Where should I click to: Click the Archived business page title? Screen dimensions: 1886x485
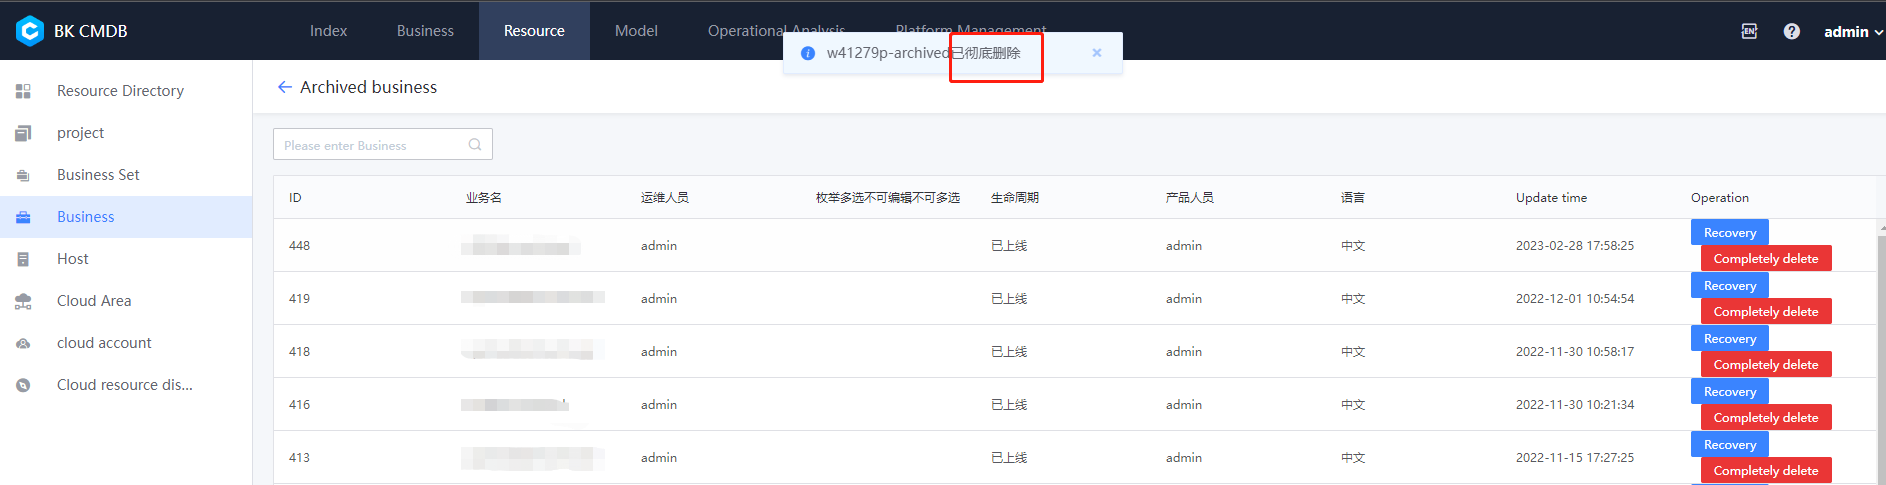click(x=368, y=87)
